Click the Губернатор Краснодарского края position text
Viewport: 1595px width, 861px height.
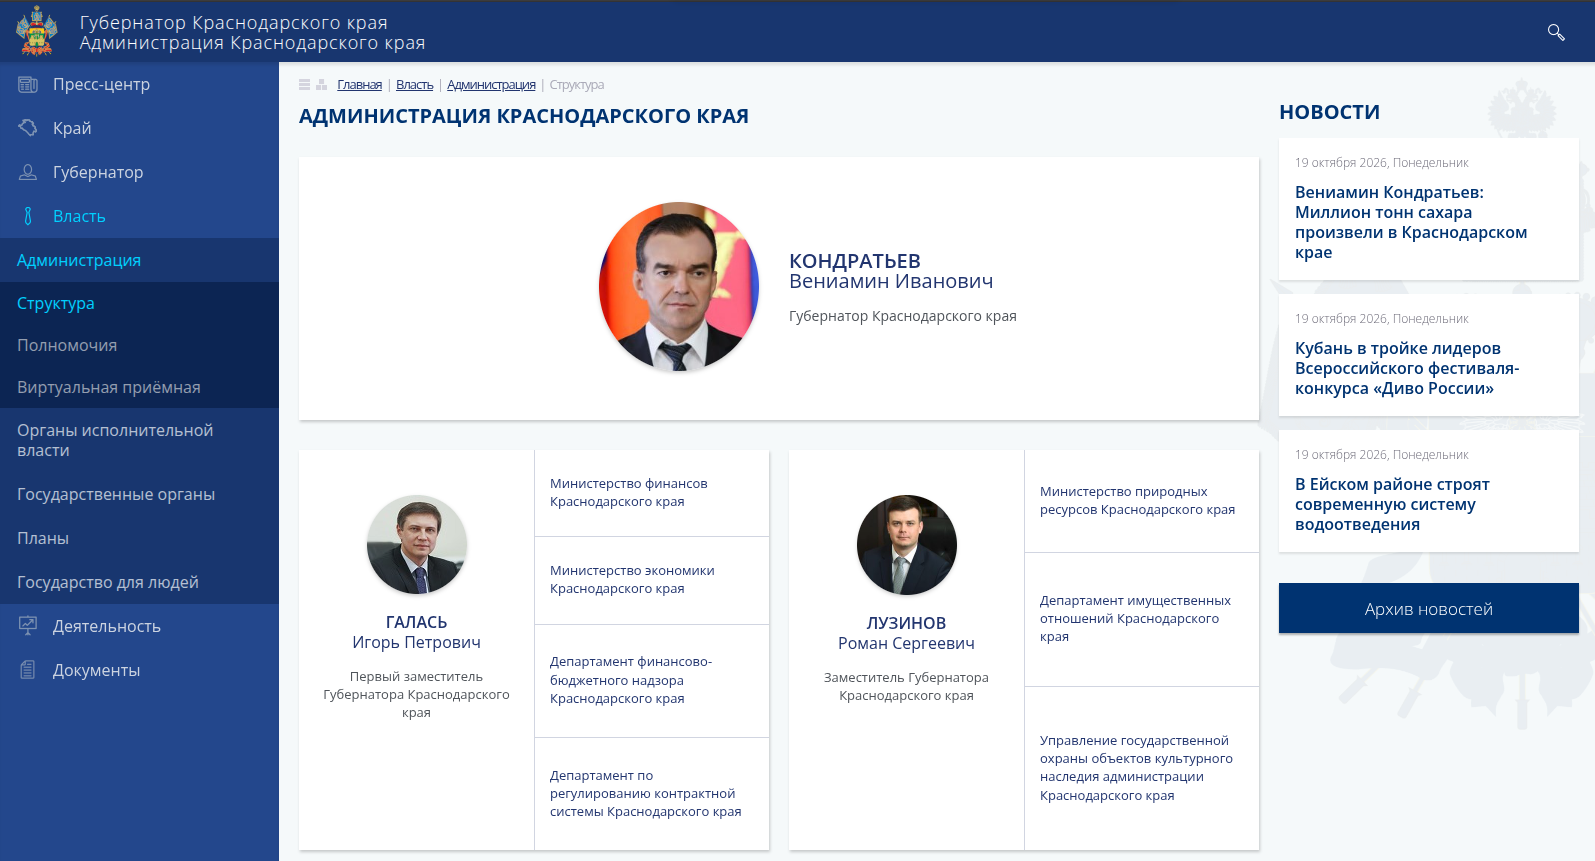[903, 316]
